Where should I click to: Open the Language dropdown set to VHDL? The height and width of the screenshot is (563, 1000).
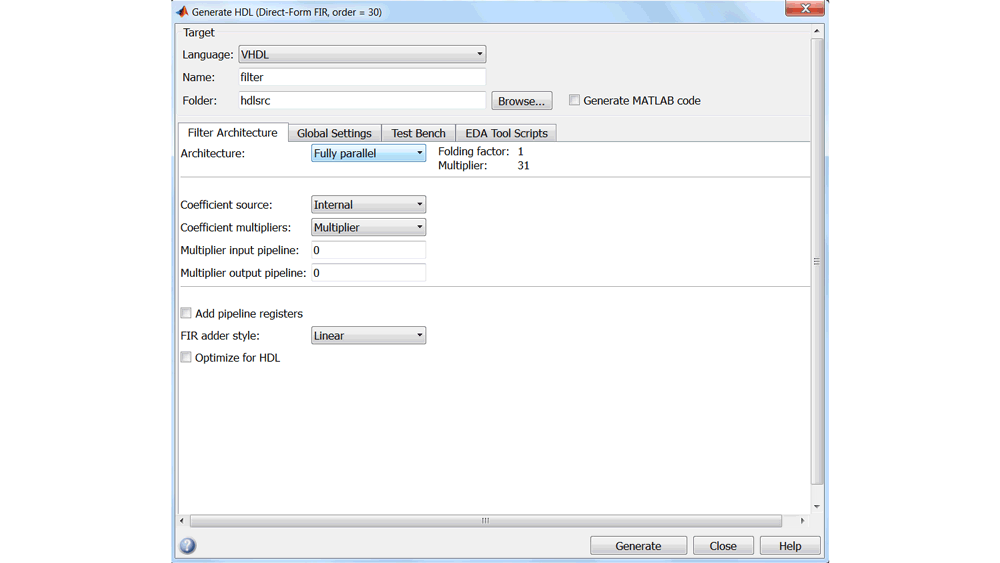pos(362,54)
